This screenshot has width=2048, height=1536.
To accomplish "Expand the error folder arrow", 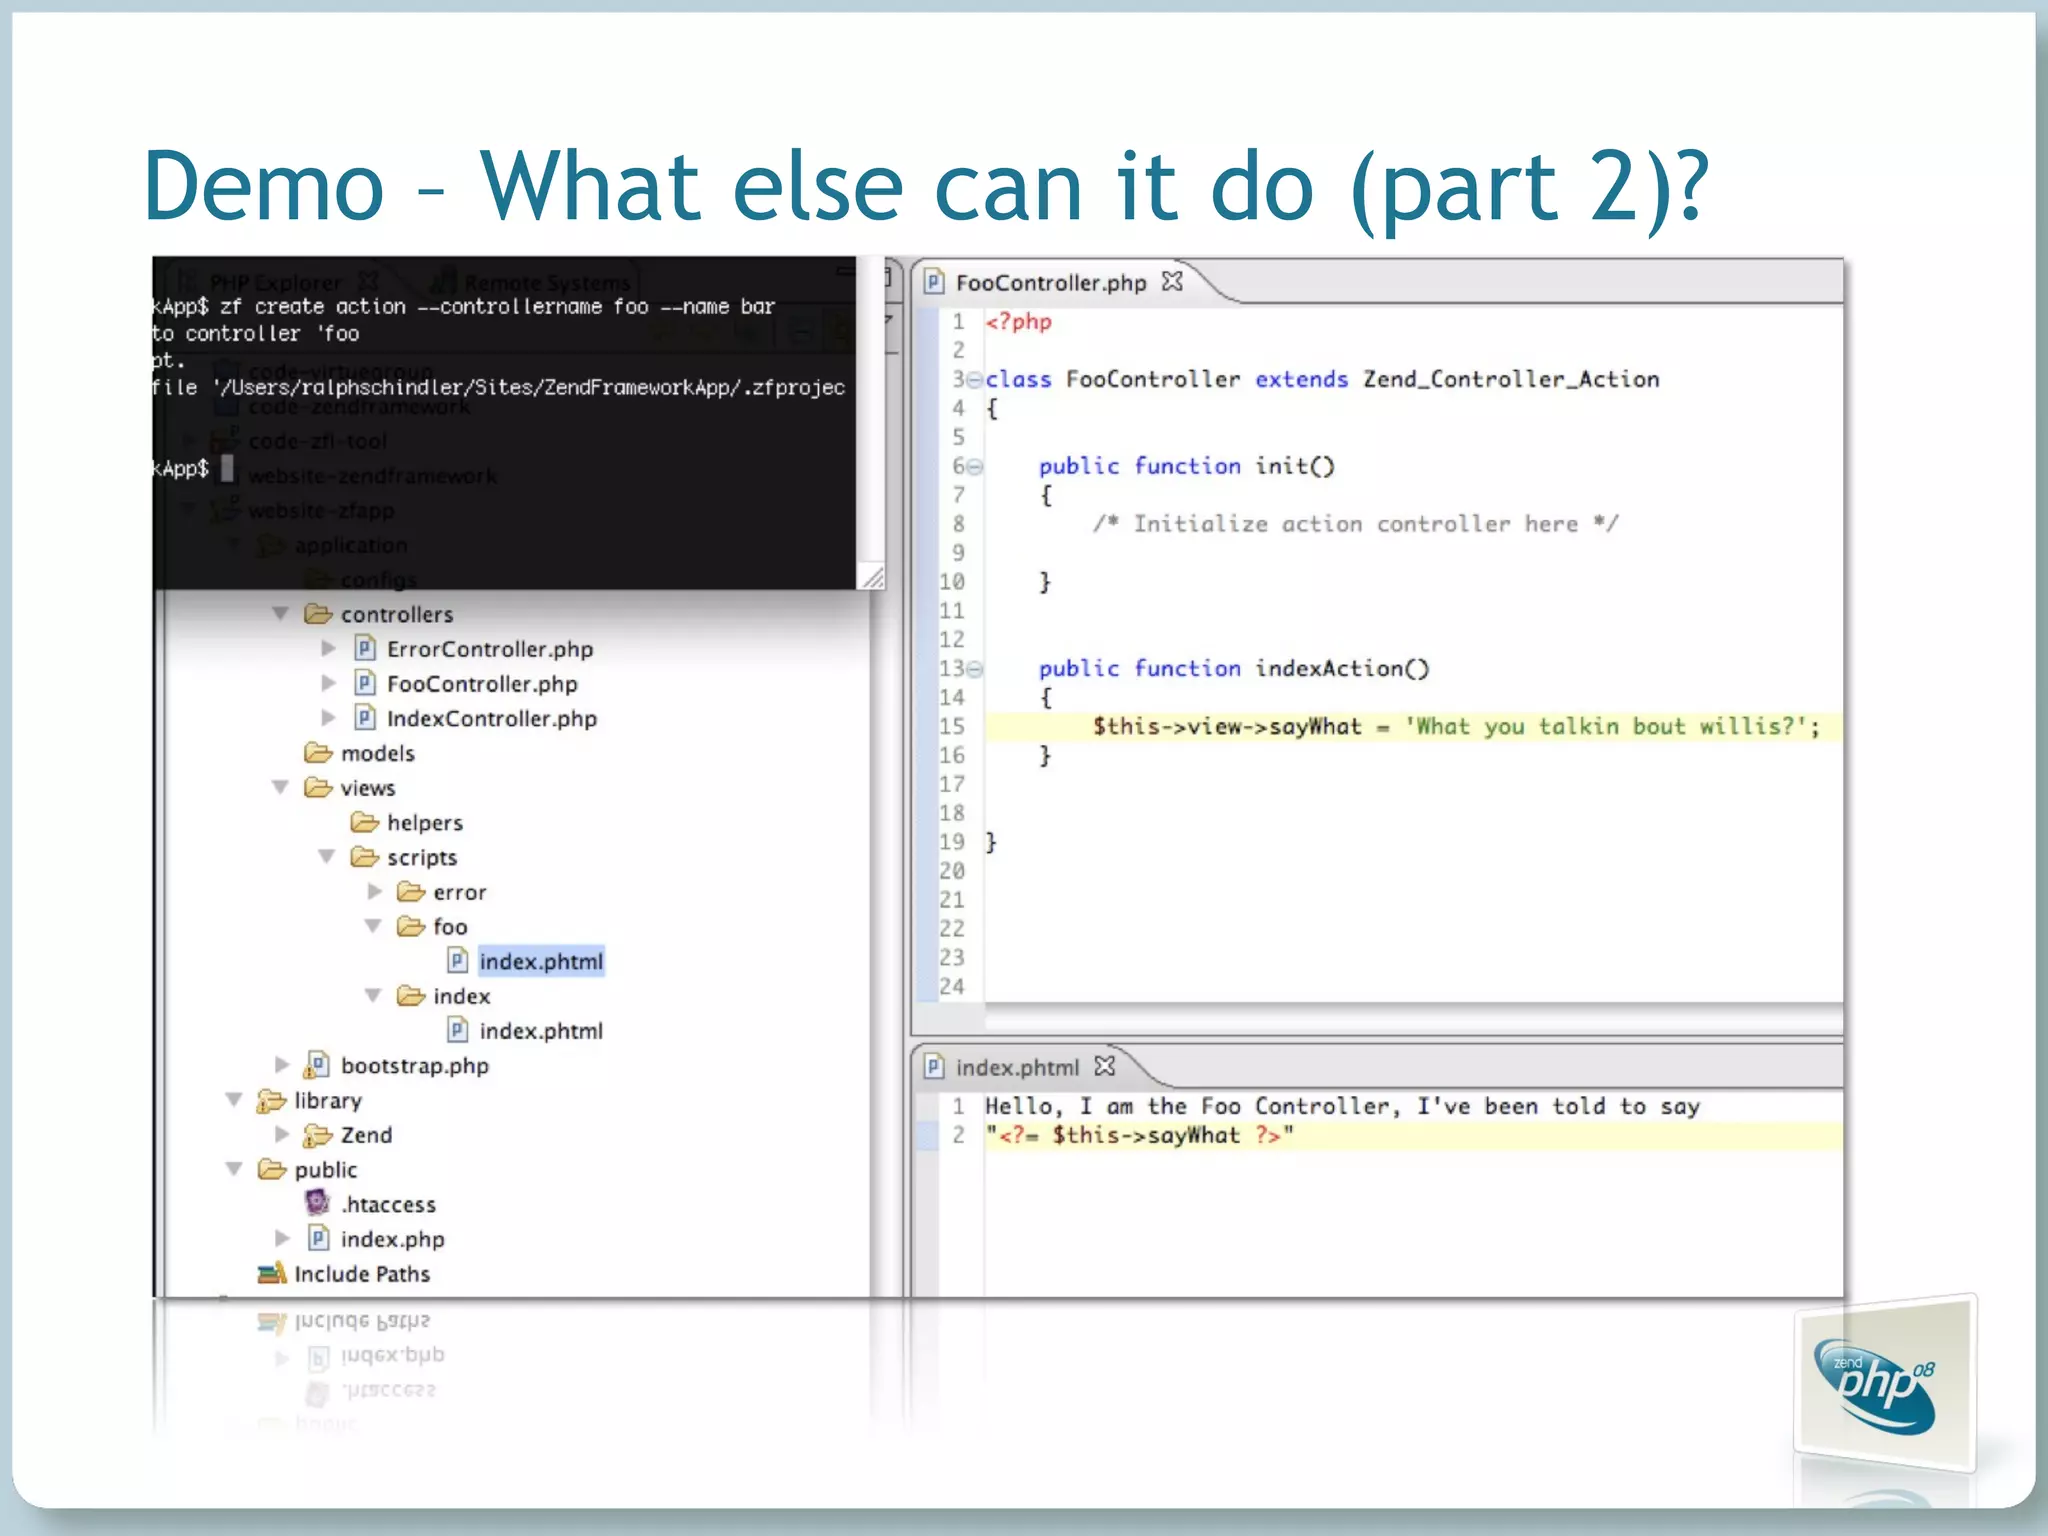I will [x=375, y=891].
